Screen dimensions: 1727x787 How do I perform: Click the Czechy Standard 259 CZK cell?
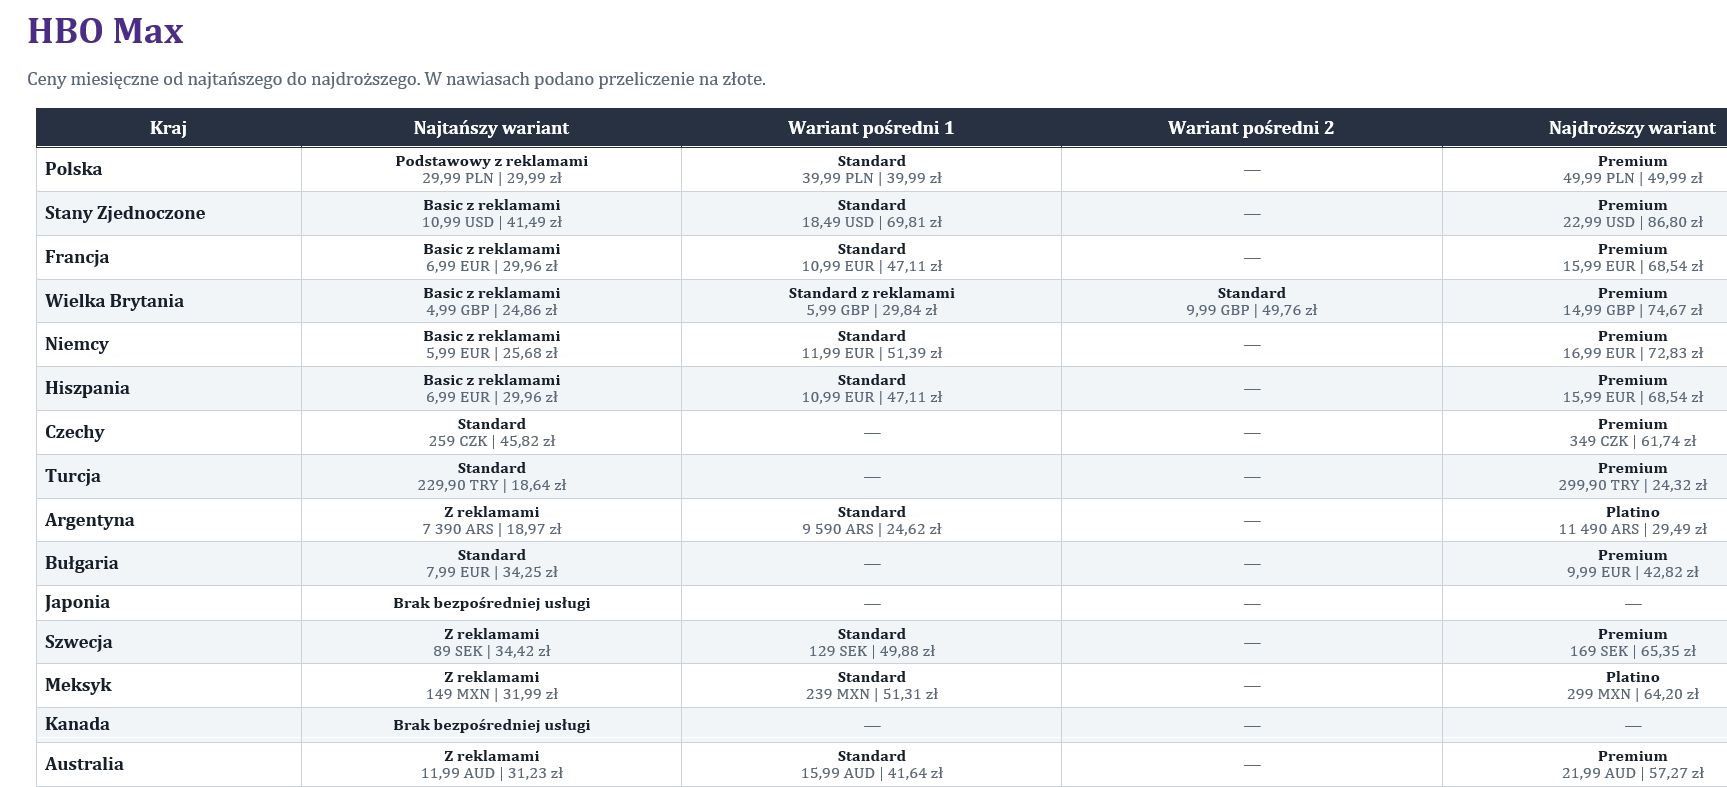tap(491, 432)
